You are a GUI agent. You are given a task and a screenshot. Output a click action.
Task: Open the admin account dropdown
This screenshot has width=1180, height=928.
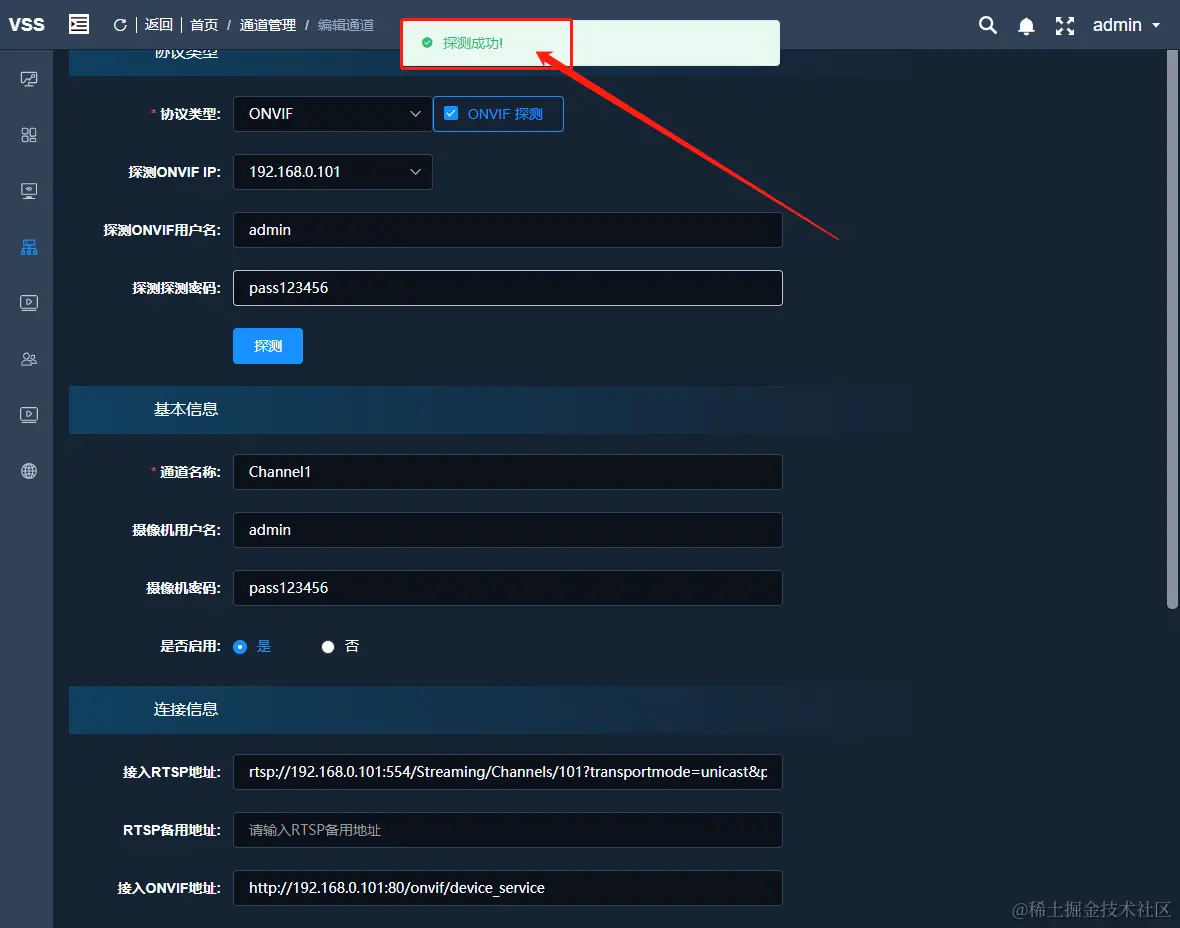(x=1126, y=25)
